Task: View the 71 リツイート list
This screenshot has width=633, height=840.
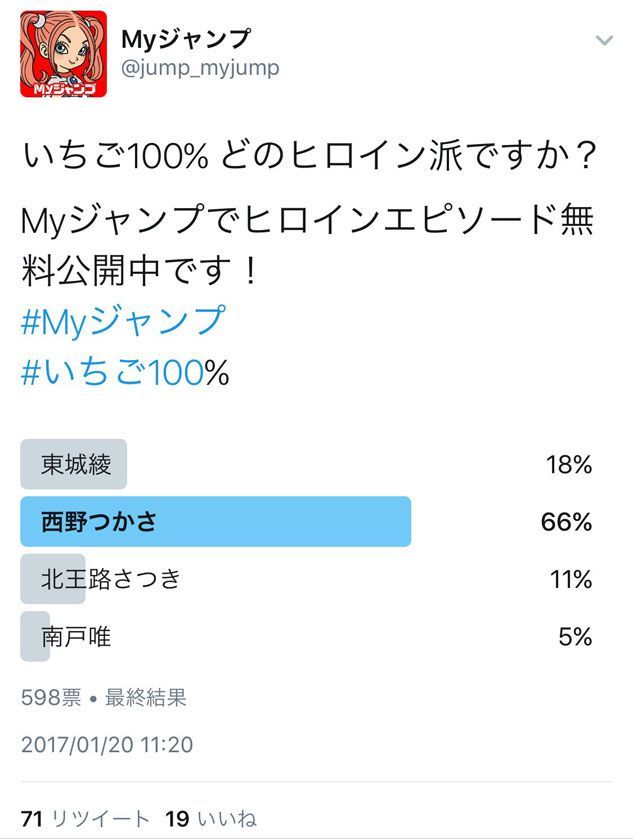Action: (x=86, y=819)
